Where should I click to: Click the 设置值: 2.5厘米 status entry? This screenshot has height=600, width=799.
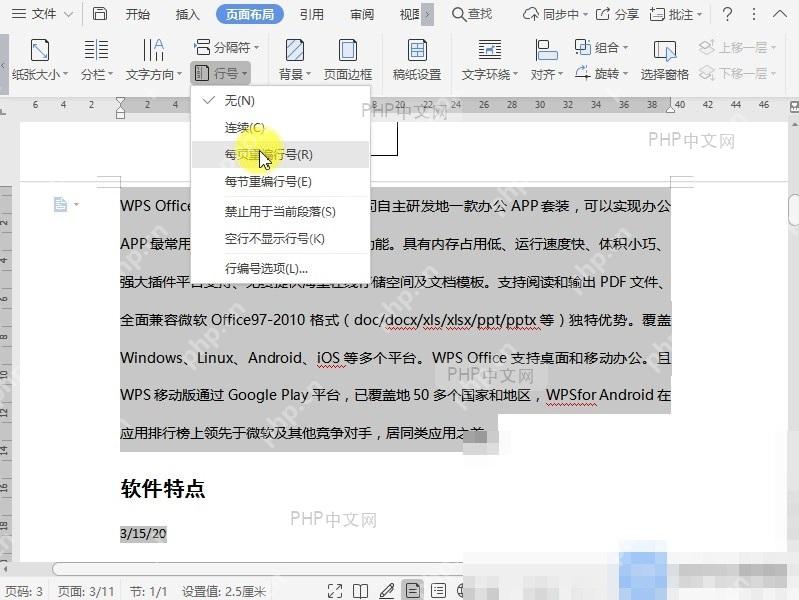tap(224, 591)
